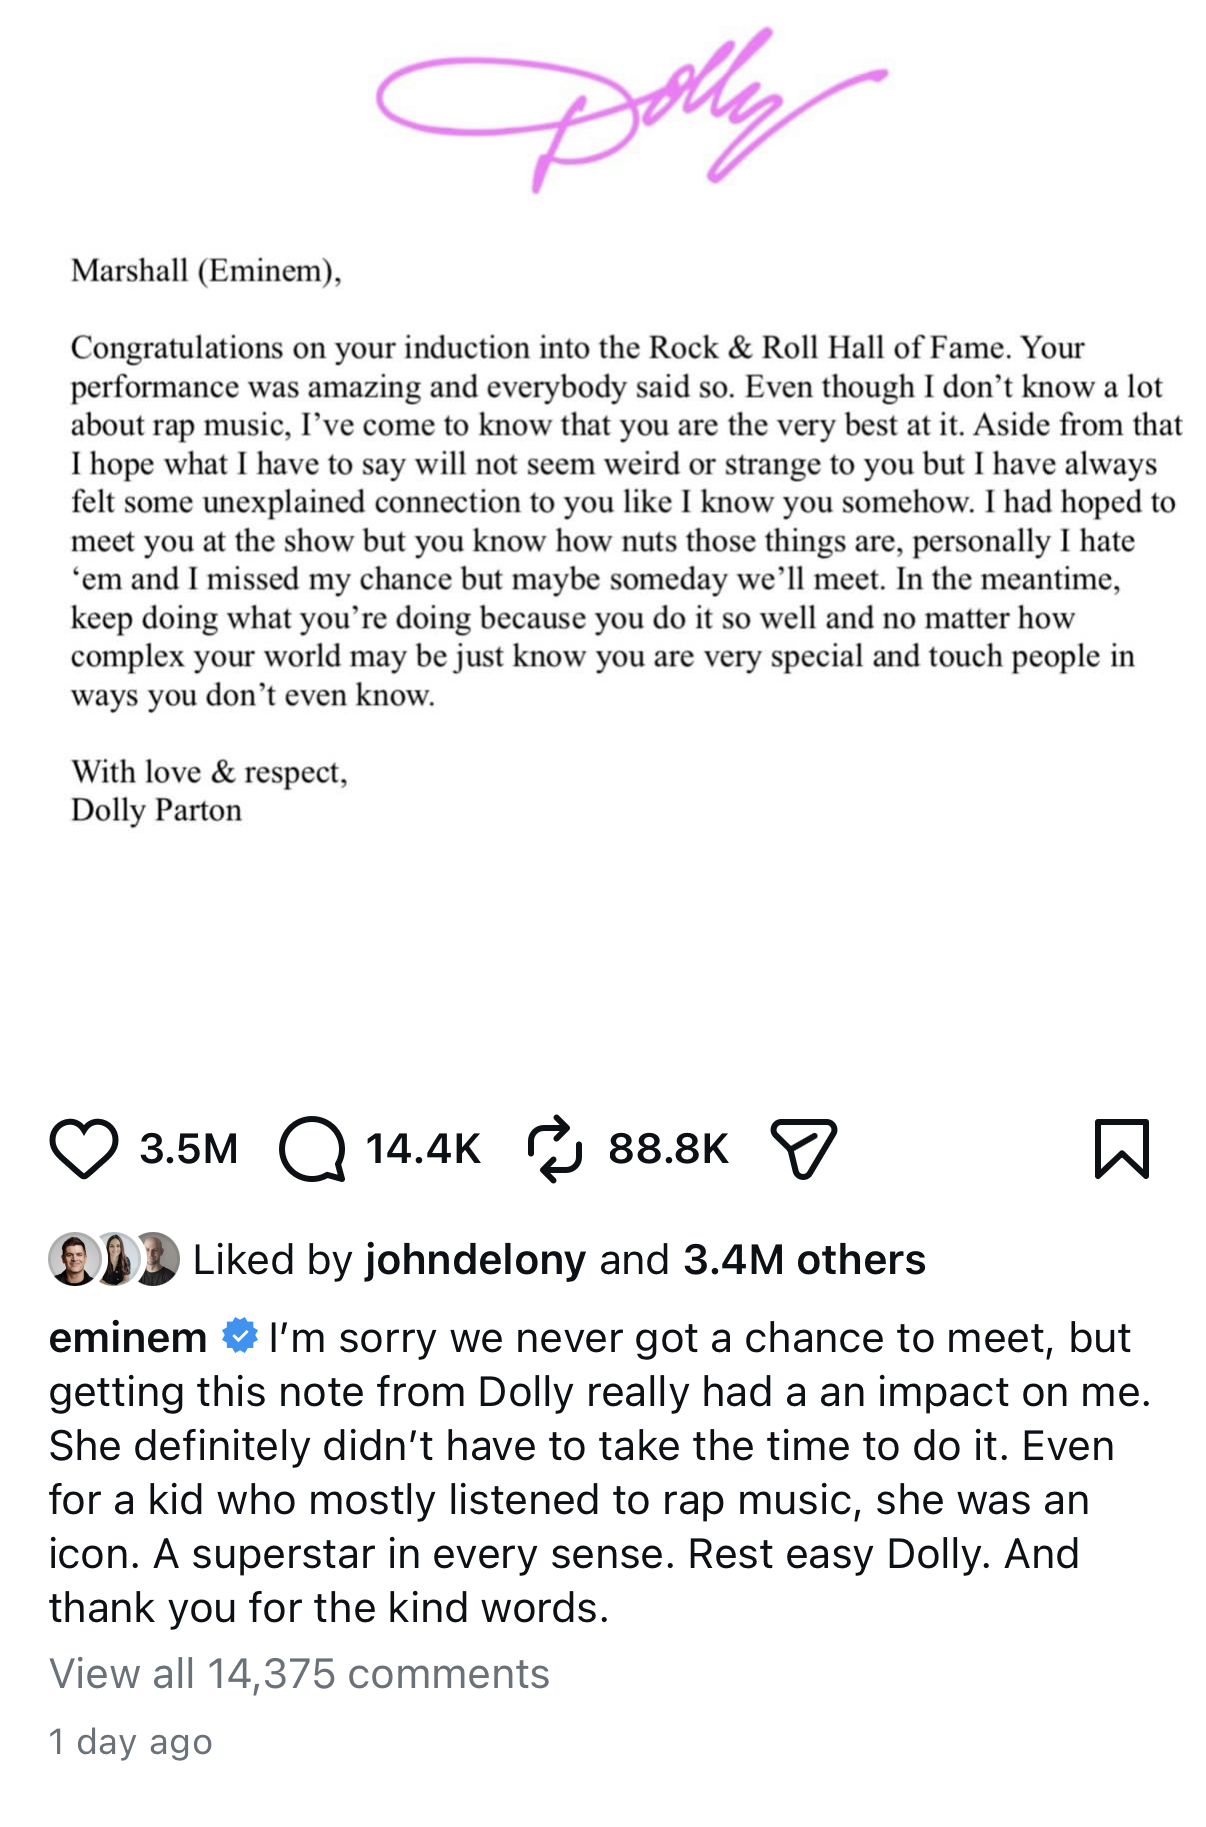This screenshot has width=1206, height=1827.
Task: Open the third liker avatar
Action: (156, 1259)
